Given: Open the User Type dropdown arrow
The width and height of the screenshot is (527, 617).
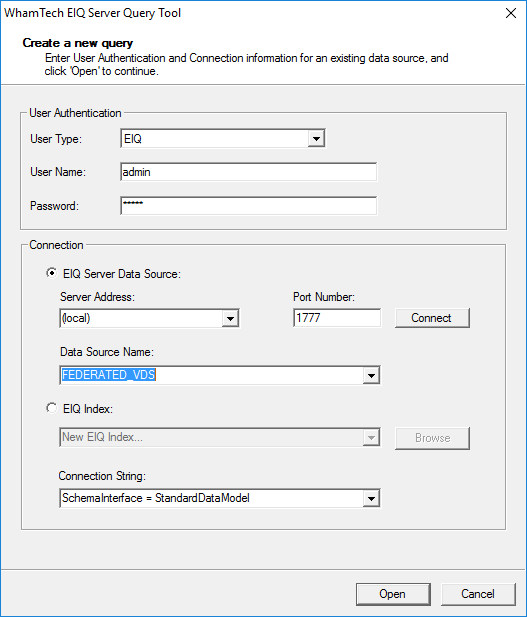Looking at the screenshot, I should (316, 139).
